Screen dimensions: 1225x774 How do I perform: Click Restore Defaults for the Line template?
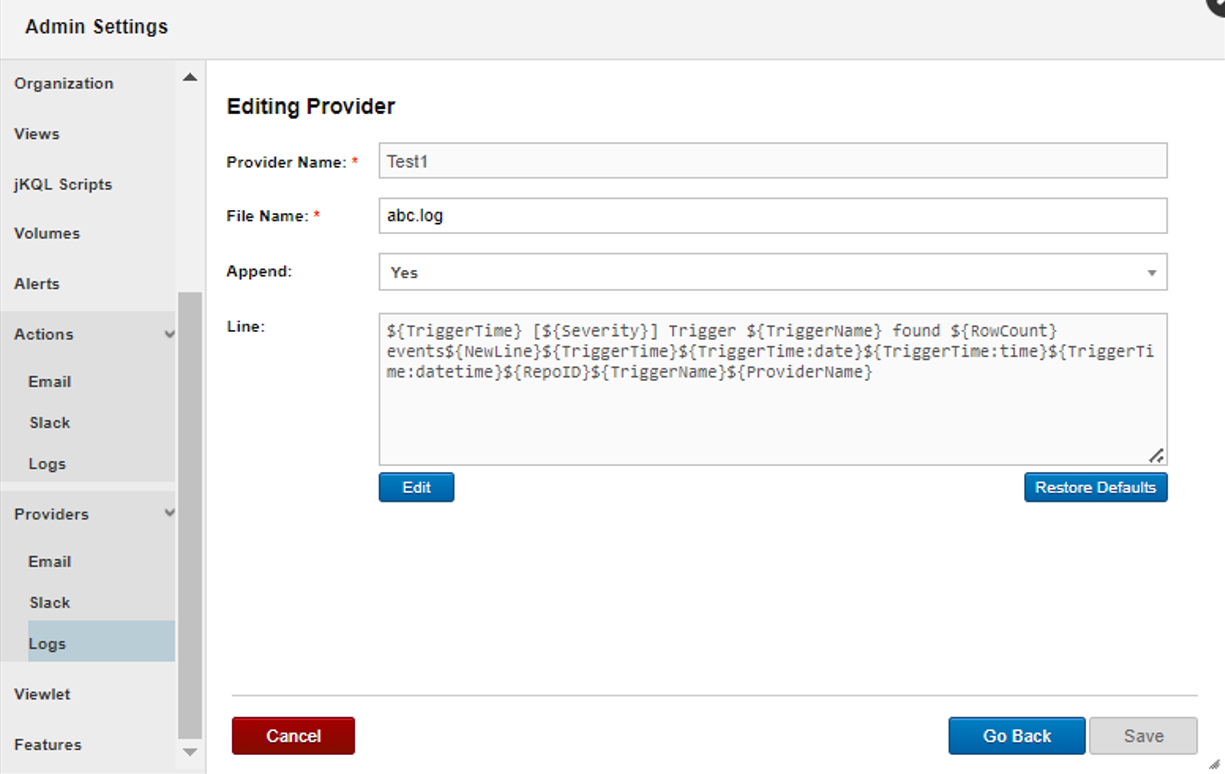click(1095, 487)
